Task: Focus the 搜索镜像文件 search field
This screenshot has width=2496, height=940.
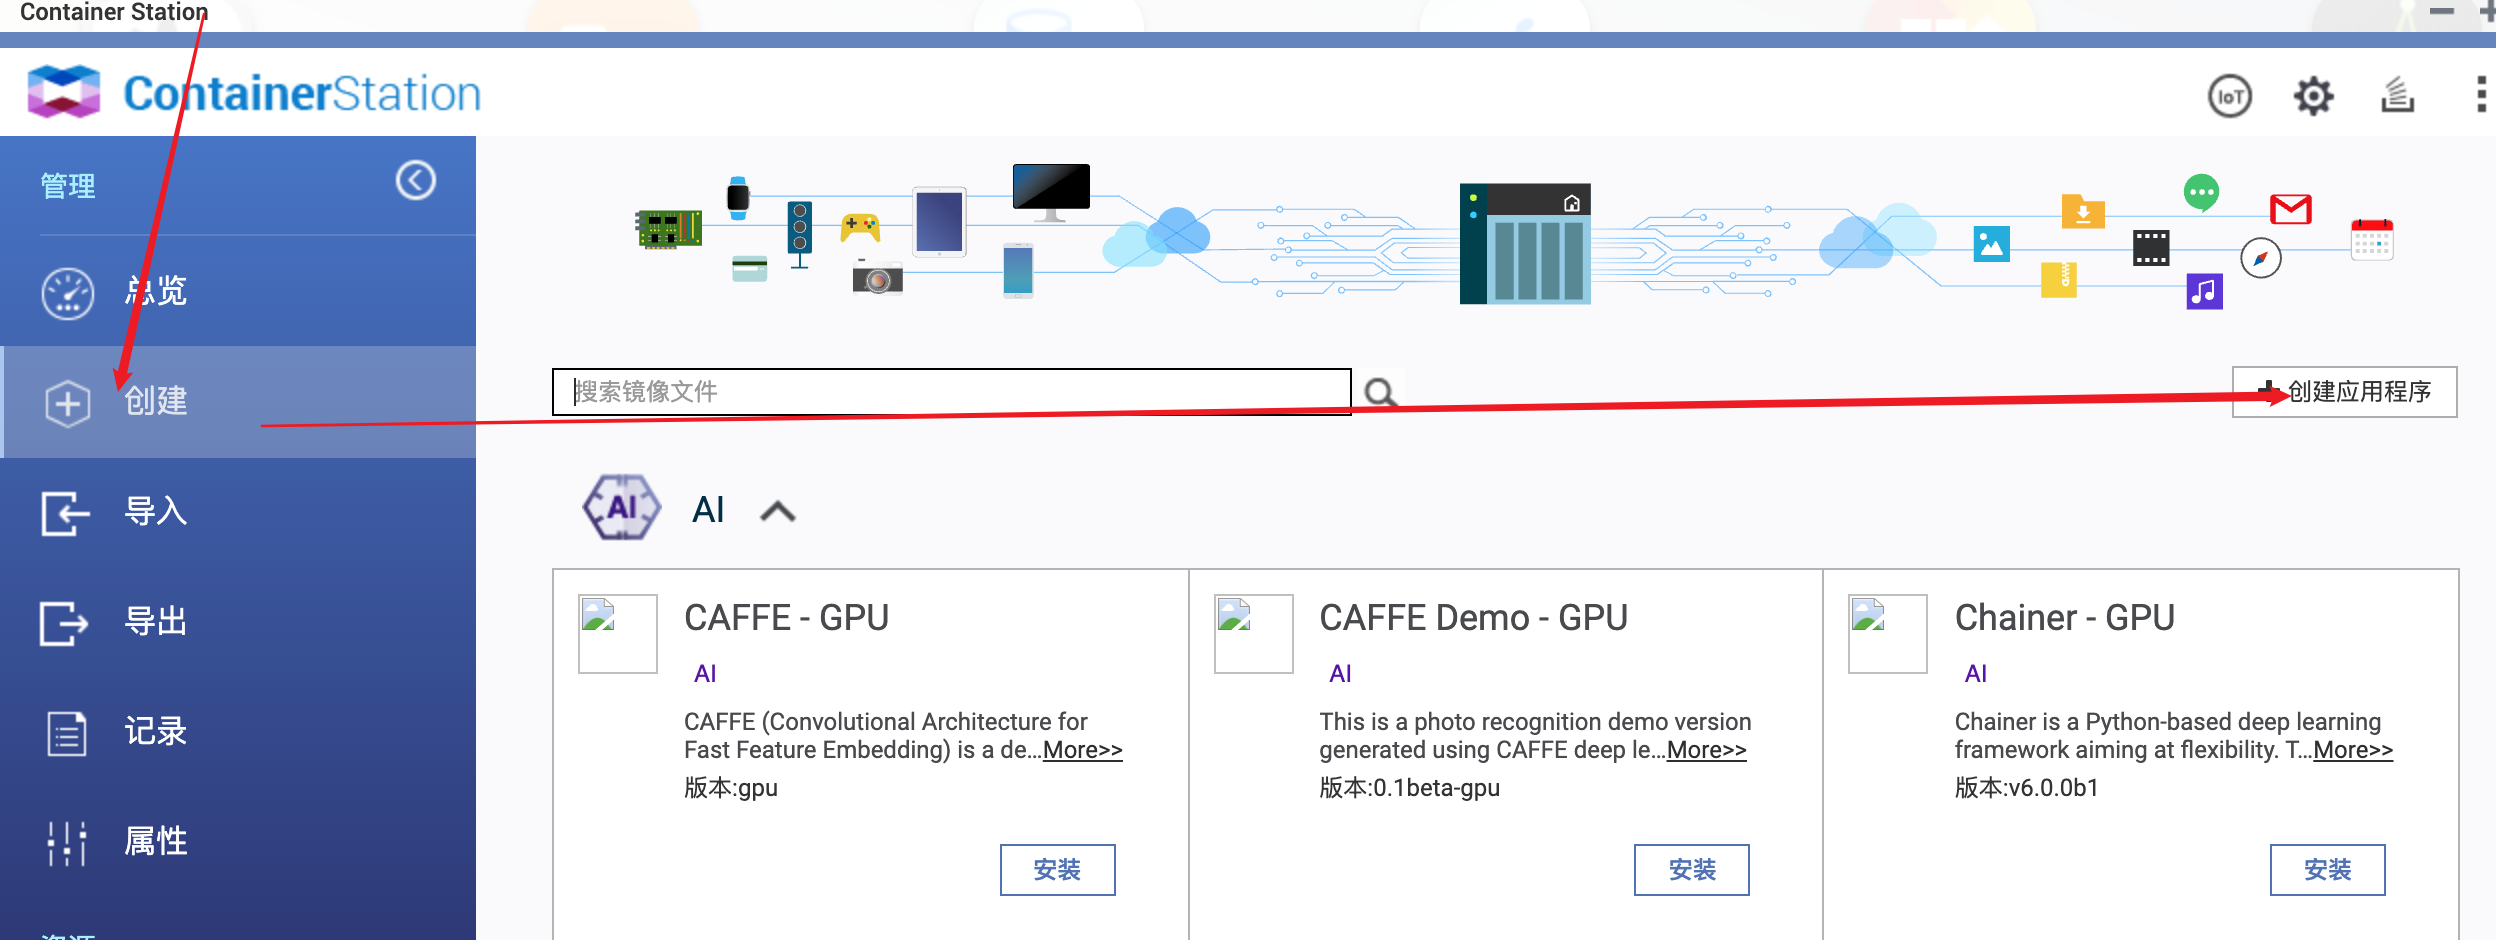Action: tap(951, 392)
